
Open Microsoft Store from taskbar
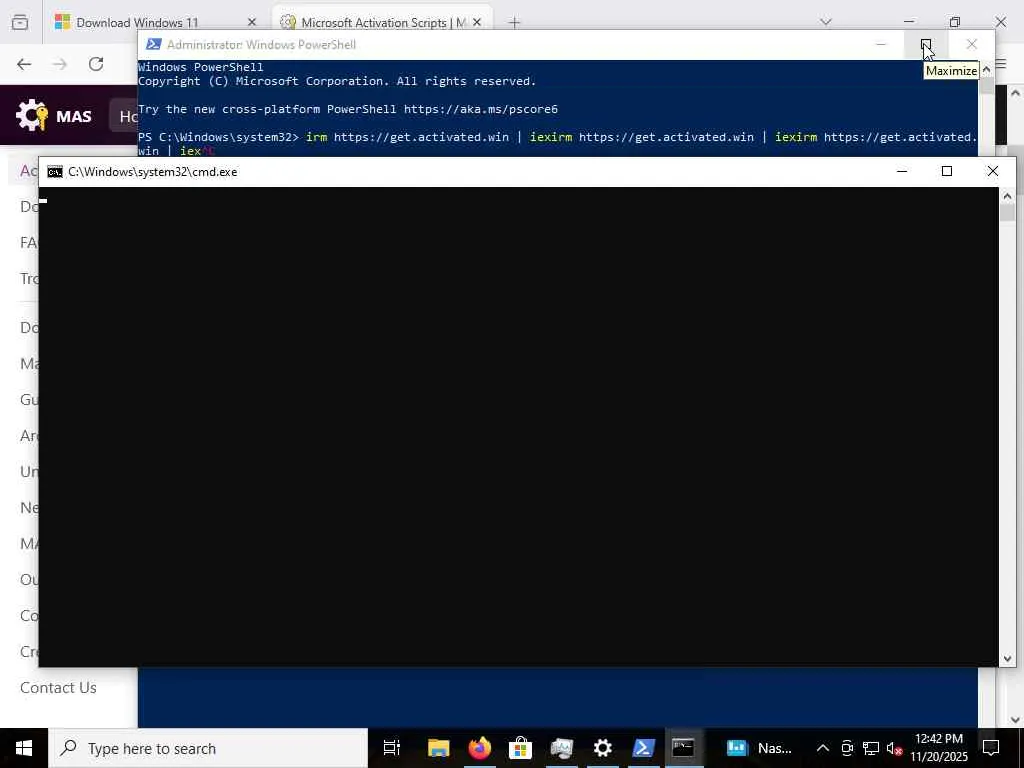(520, 748)
